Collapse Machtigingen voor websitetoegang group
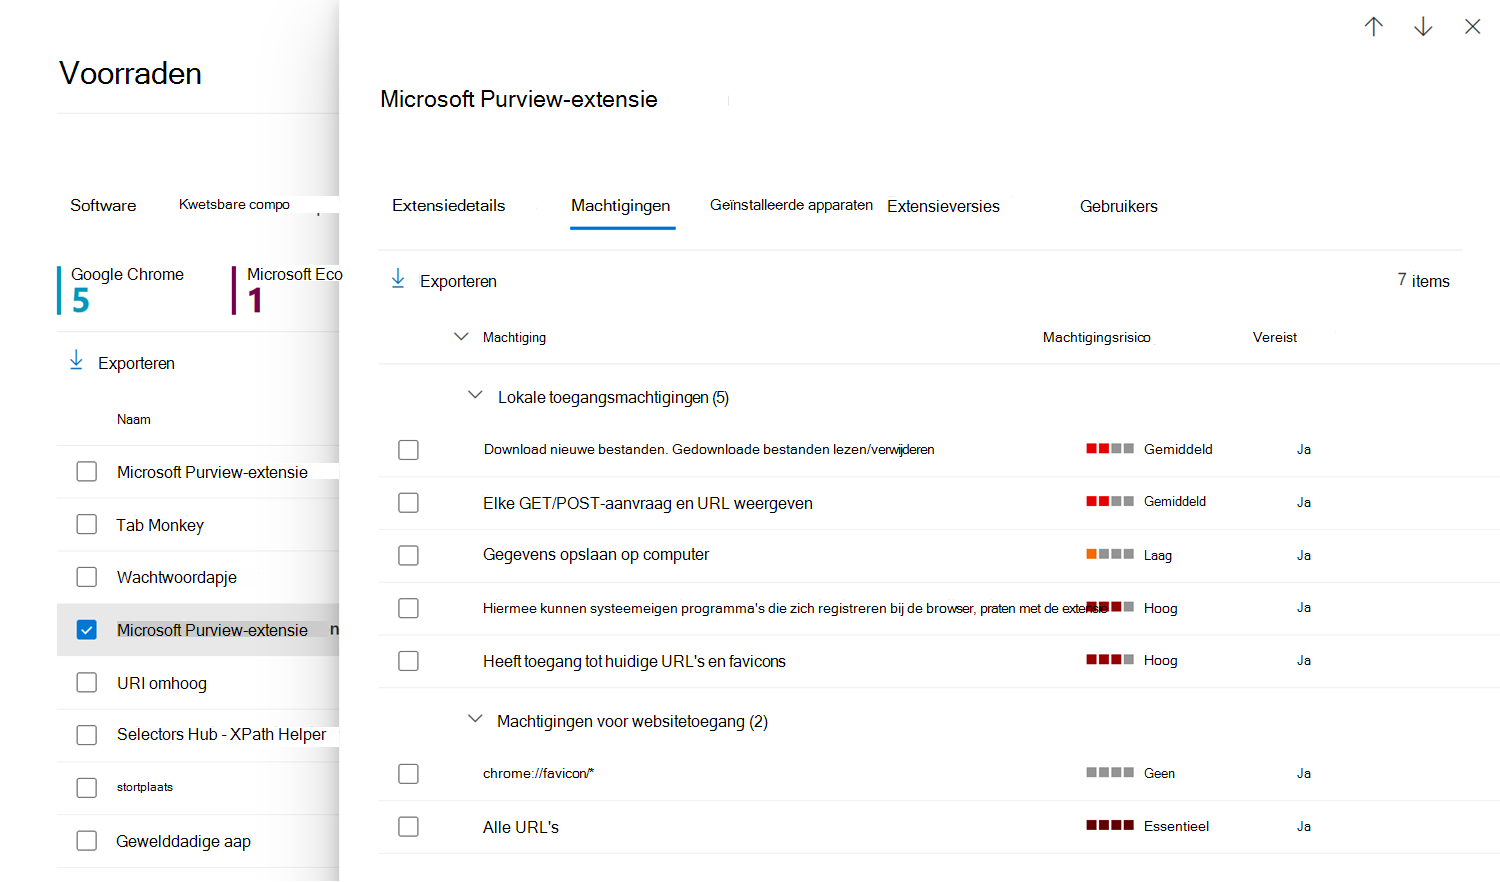1500x882 pixels. (475, 720)
